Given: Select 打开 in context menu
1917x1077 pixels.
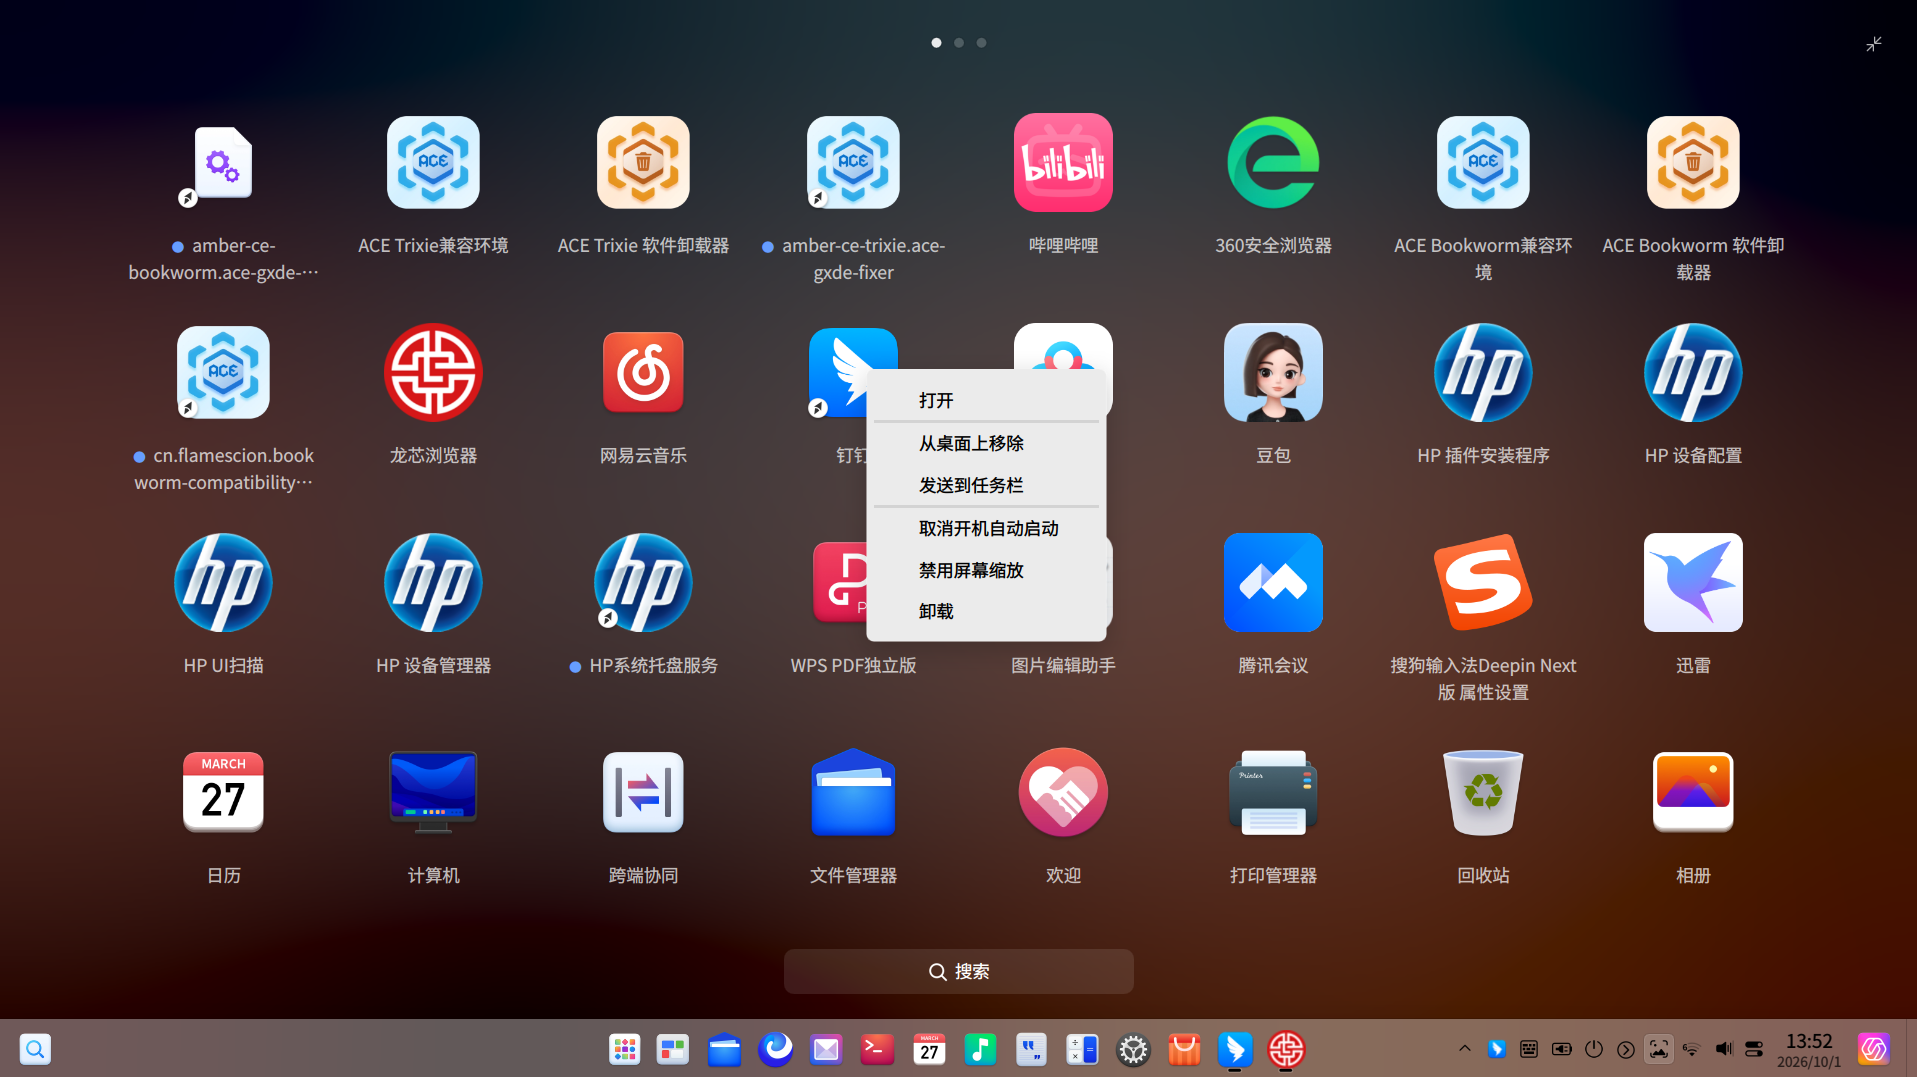Looking at the screenshot, I should (986, 400).
